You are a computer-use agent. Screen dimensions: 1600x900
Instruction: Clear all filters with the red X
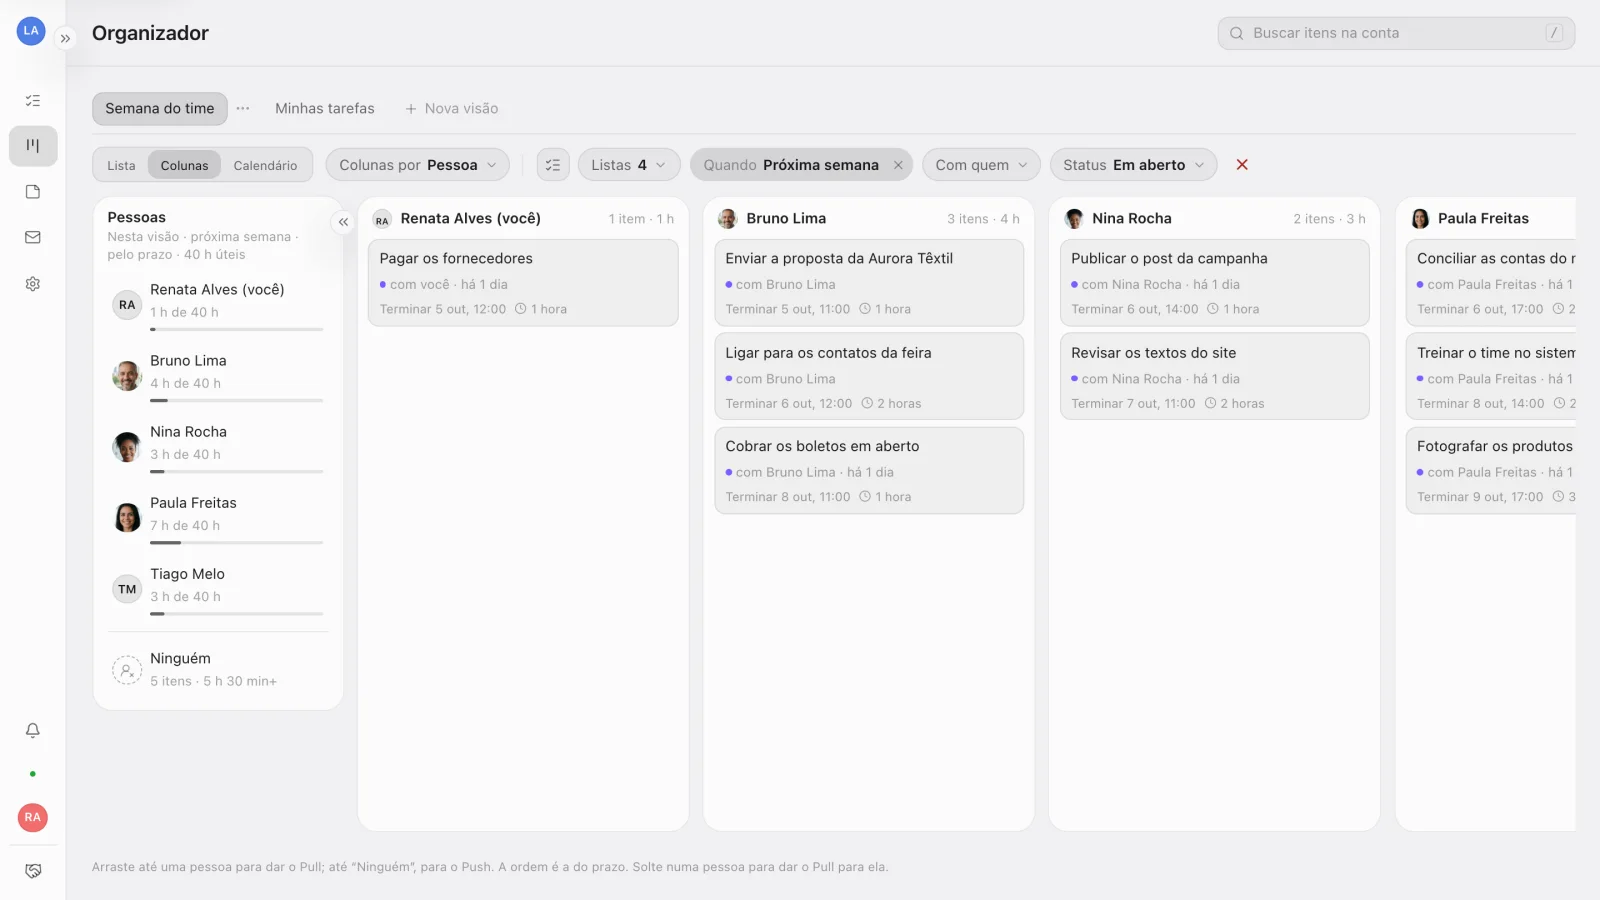click(x=1242, y=165)
